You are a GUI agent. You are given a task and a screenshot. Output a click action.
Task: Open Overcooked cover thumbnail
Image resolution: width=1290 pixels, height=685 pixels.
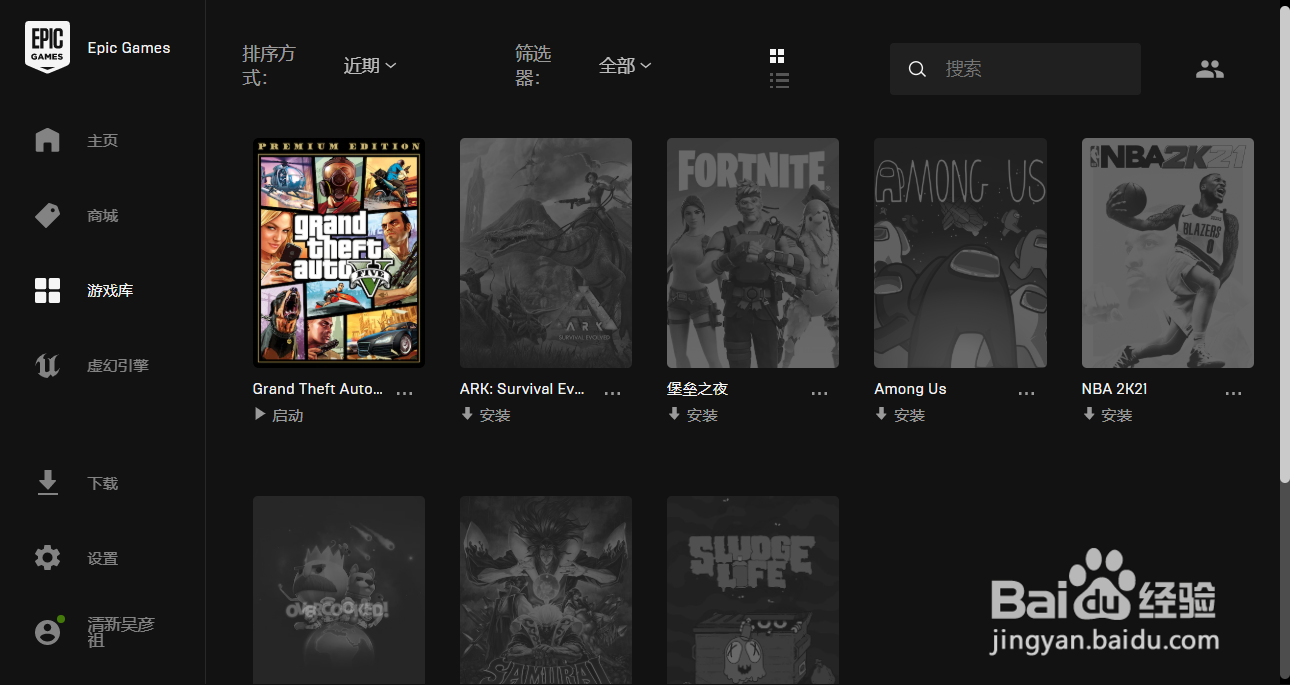click(x=339, y=590)
